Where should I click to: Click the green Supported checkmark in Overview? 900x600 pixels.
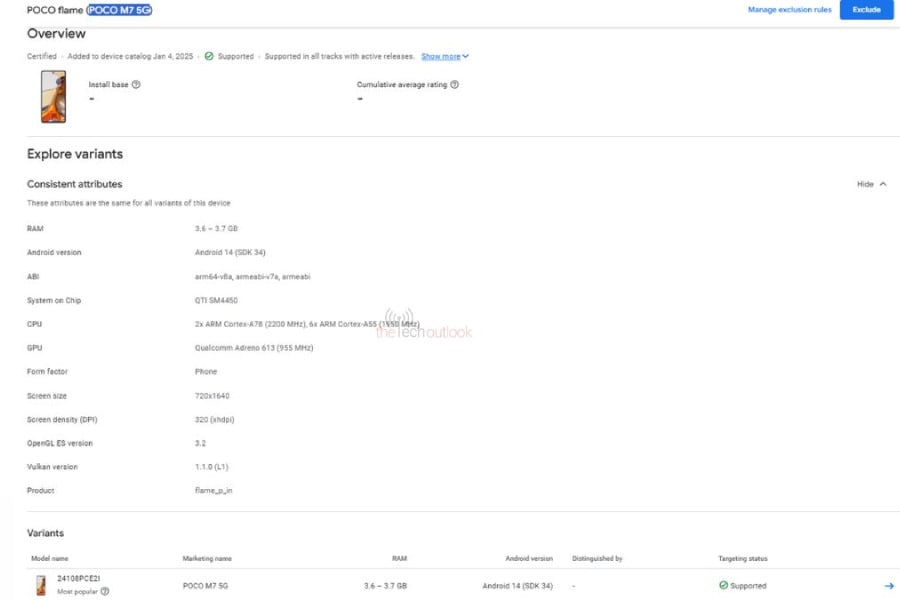[209, 56]
